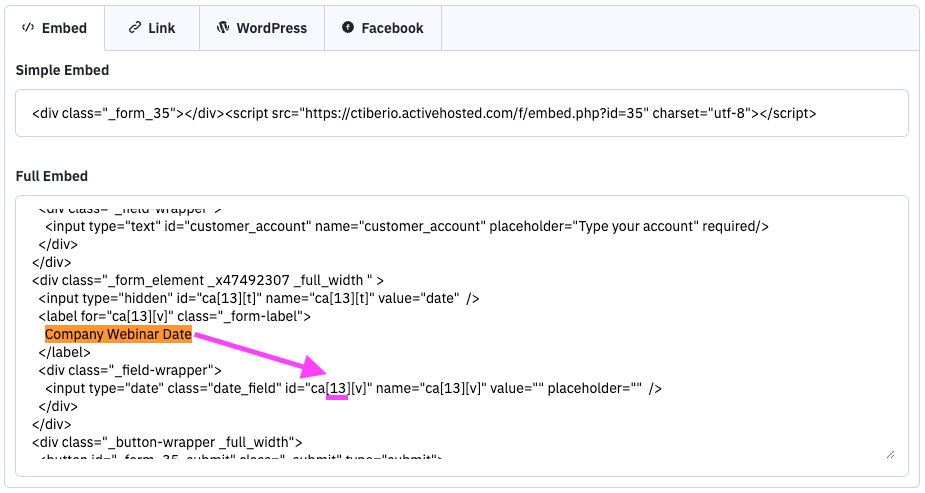Click the Simple Embed heading
This screenshot has height=493, width=925.
pyautogui.click(x=62, y=70)
